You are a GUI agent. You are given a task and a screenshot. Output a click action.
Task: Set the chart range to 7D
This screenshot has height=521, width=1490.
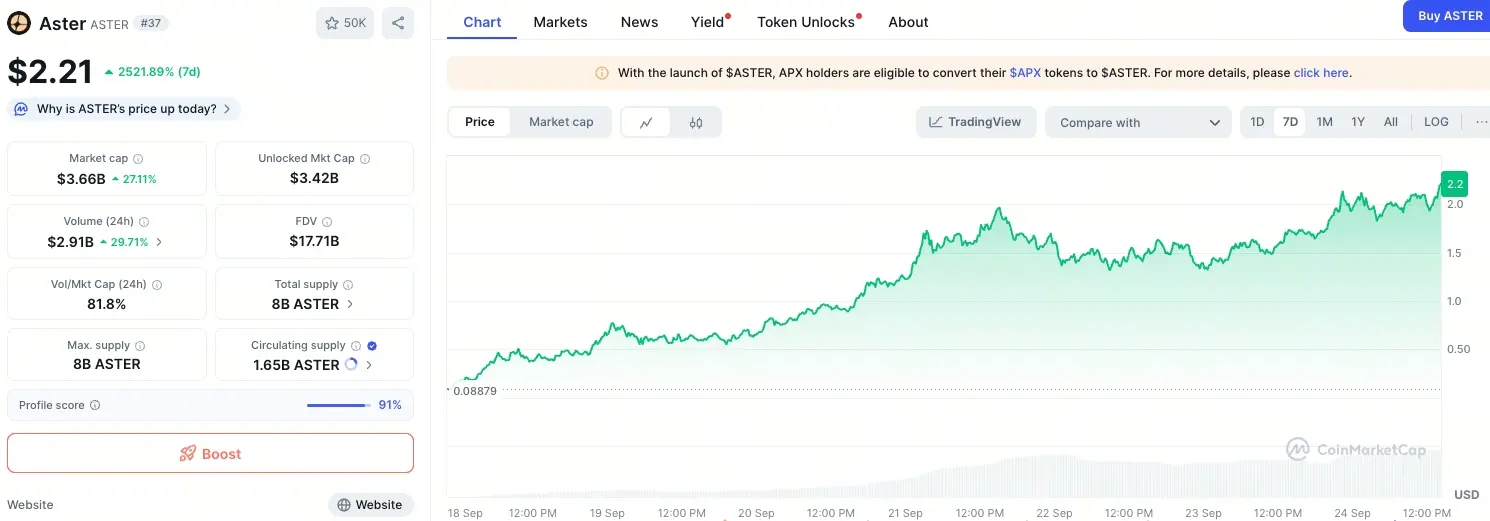1290,122
